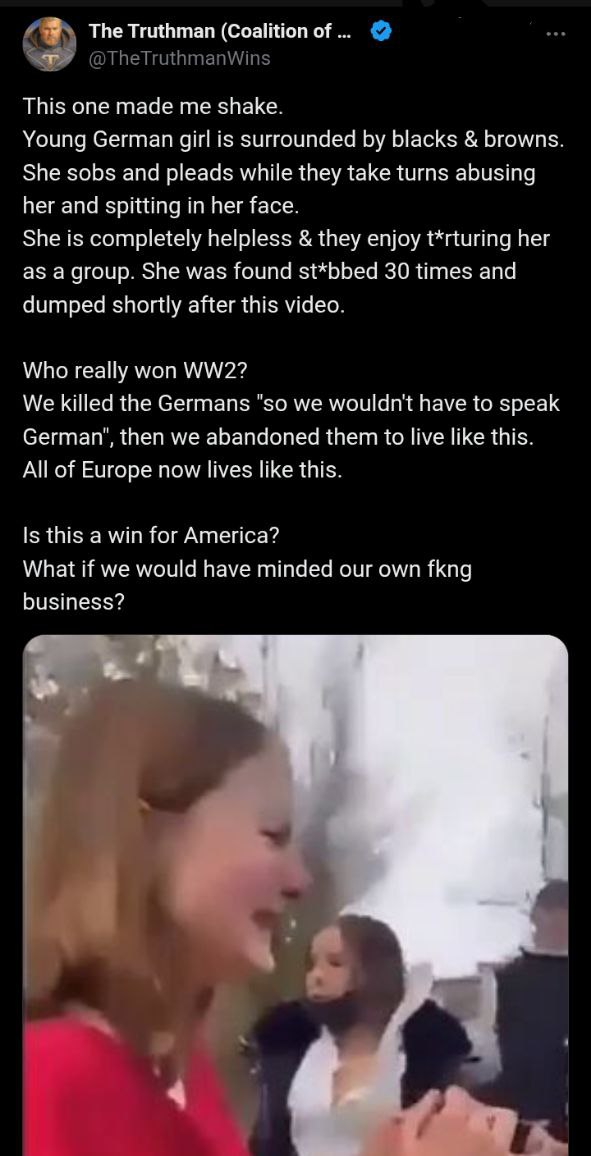Click the blue verified checkmark badge
The image size is (591, 1156).
[380, 32]
